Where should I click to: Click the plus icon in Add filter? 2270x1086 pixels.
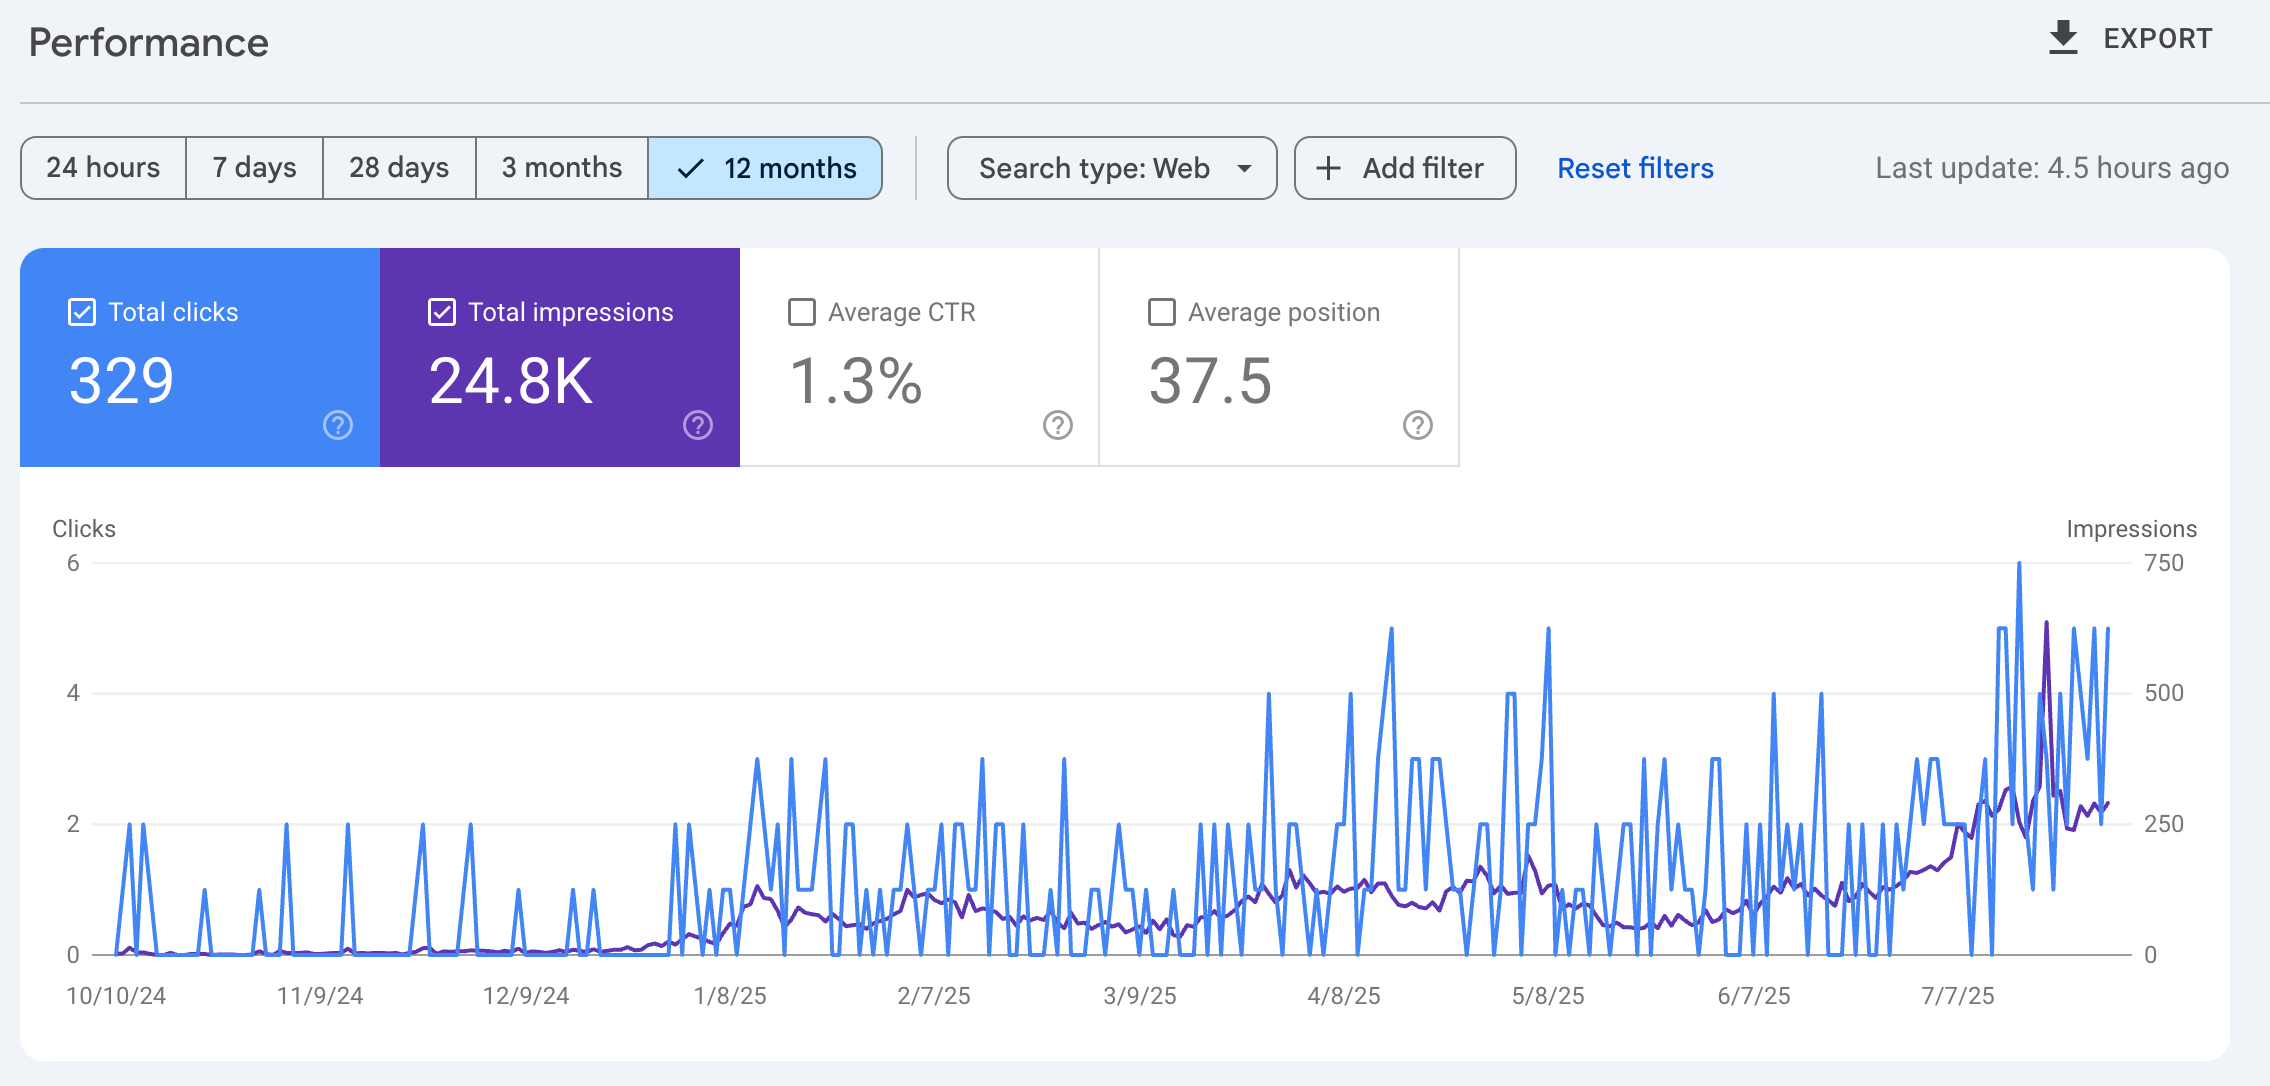click(1328, 168)
